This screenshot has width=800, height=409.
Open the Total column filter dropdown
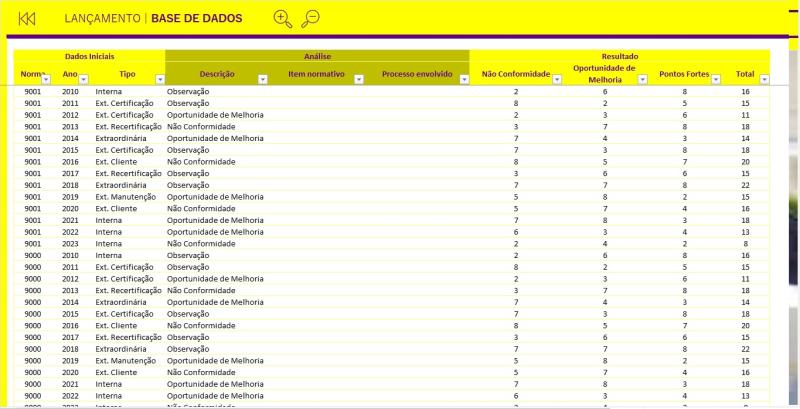[764, 80]
